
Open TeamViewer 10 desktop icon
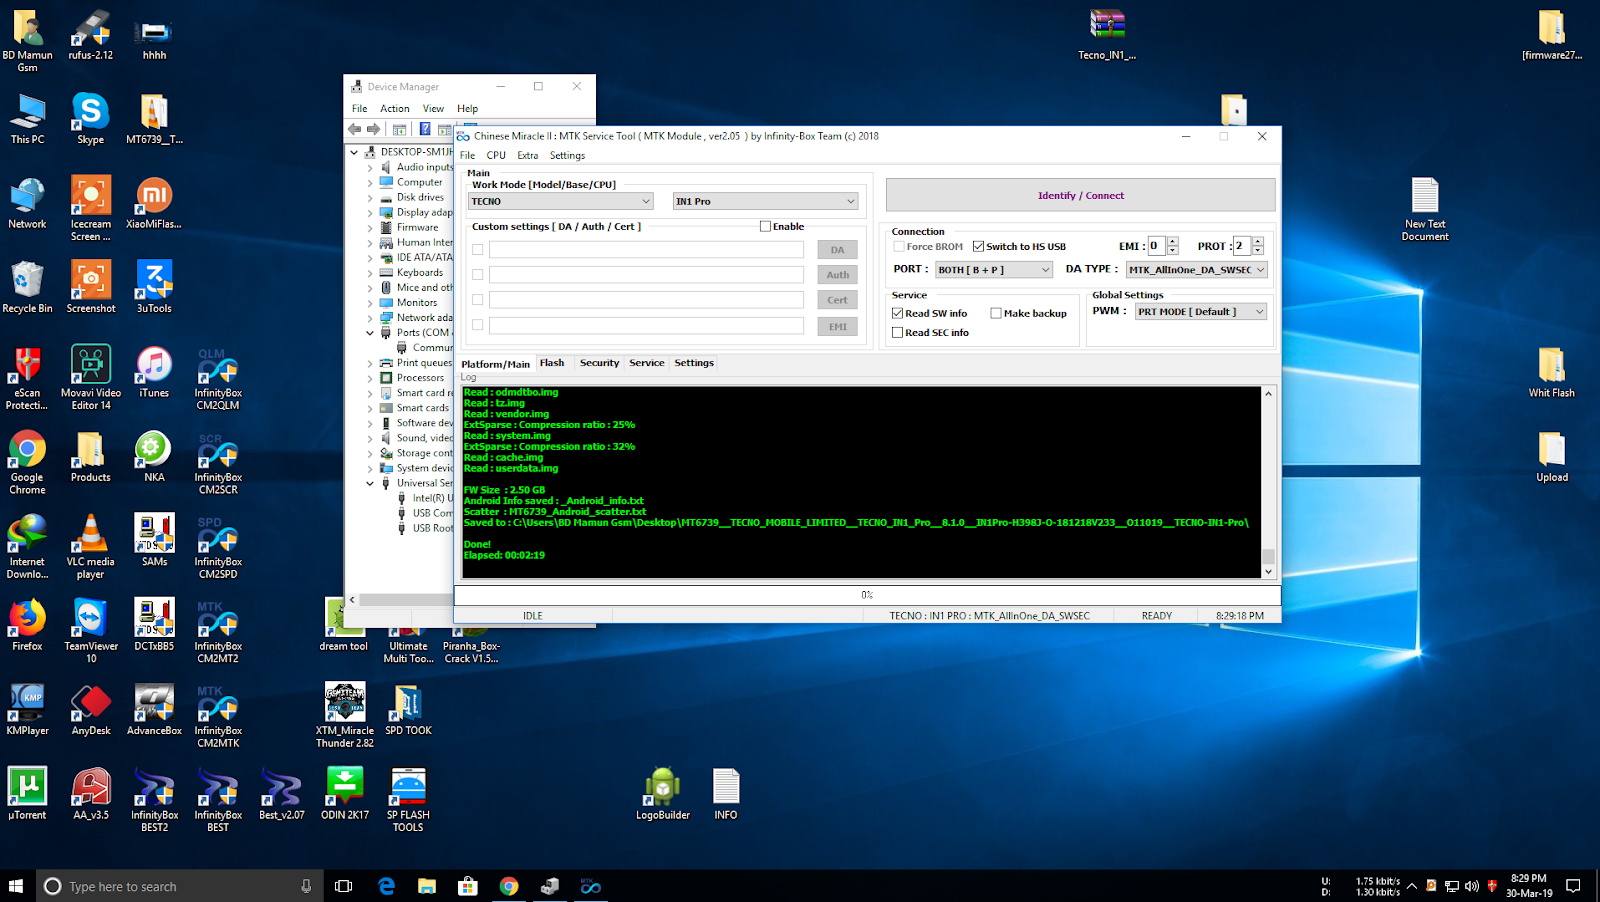(91, 632)
